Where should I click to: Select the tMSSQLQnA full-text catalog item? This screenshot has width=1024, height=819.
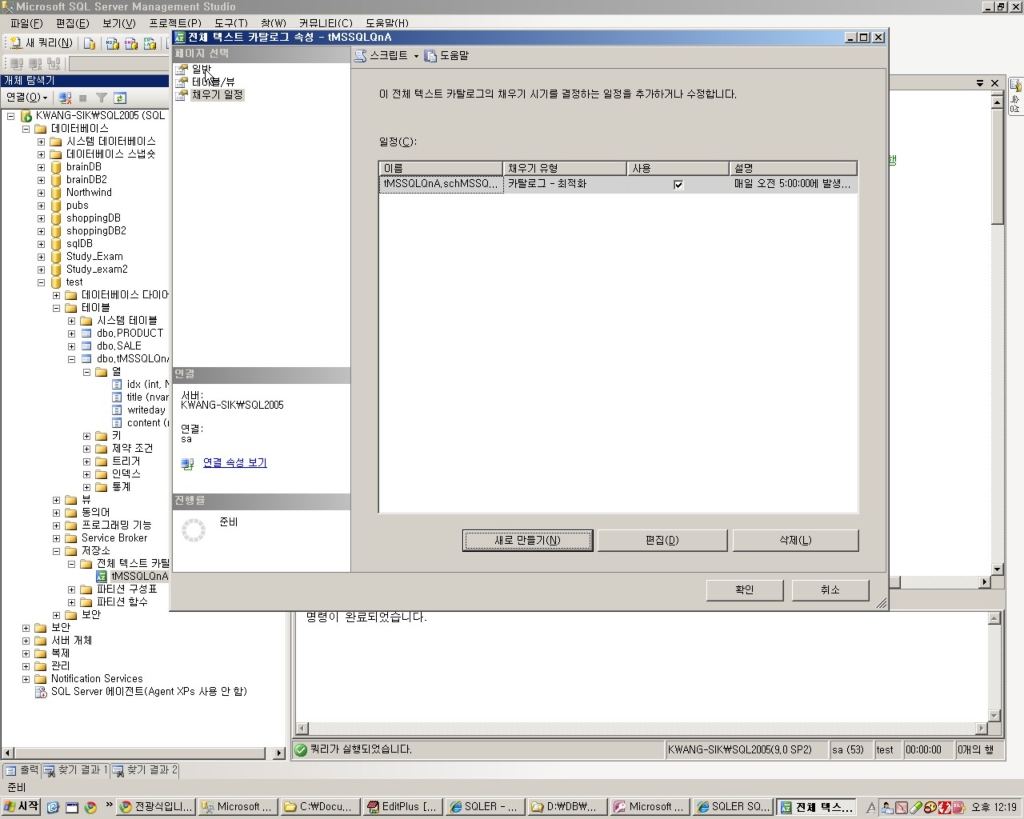pyautogui.click(x=139, y=576)
